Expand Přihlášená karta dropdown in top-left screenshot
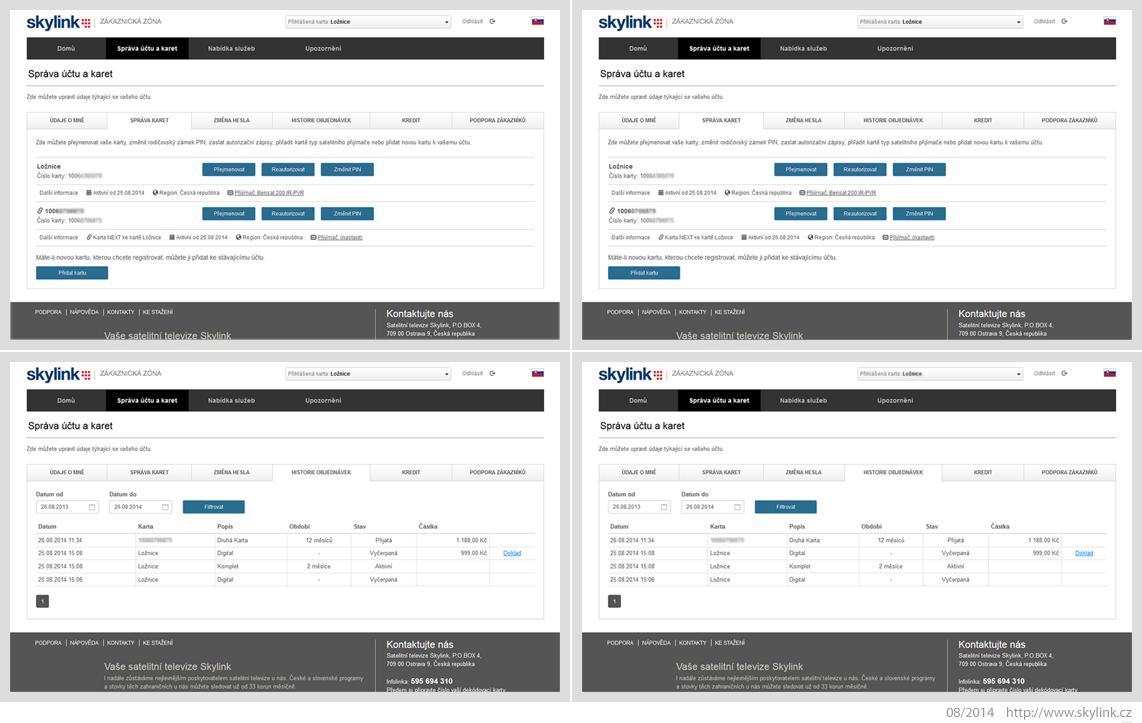 tap(368, 22)
